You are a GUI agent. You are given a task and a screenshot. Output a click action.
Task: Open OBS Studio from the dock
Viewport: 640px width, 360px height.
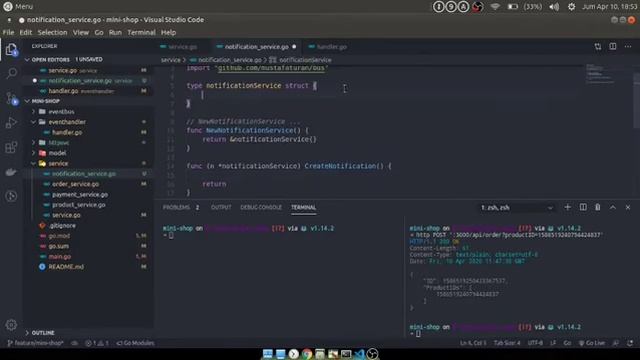pos(372,354)
